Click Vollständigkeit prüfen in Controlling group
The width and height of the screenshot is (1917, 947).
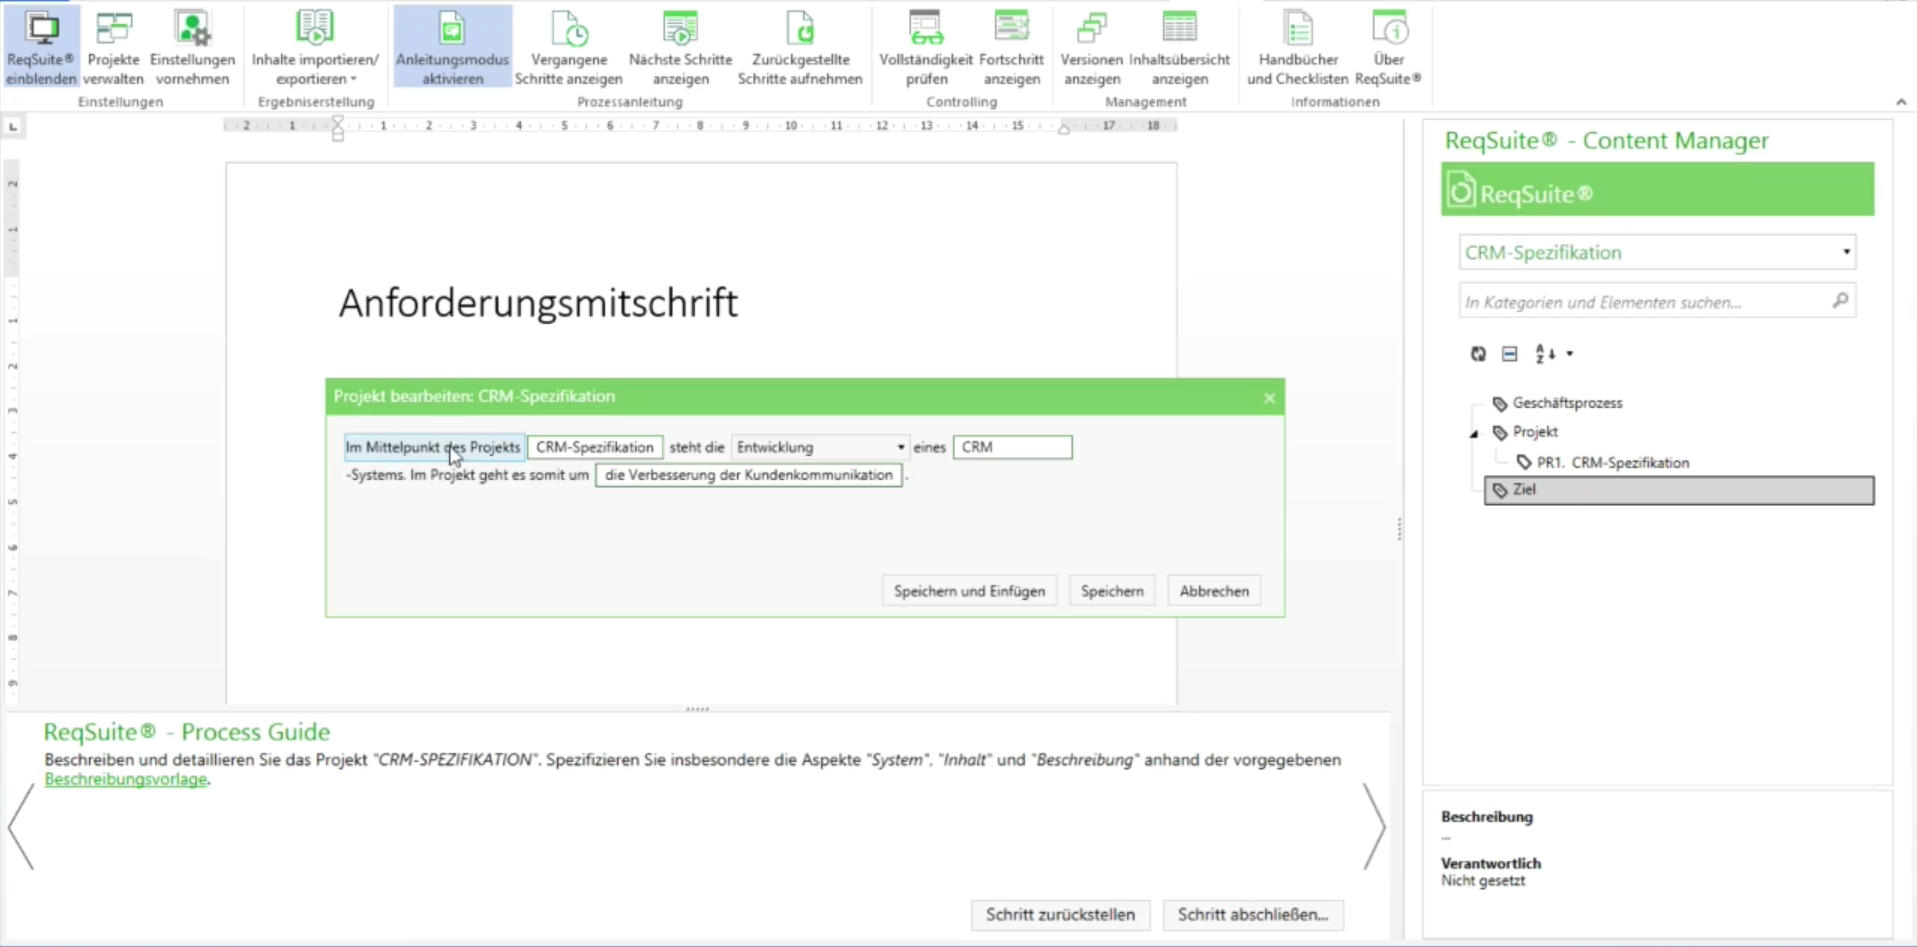click(x=925, y=46)
